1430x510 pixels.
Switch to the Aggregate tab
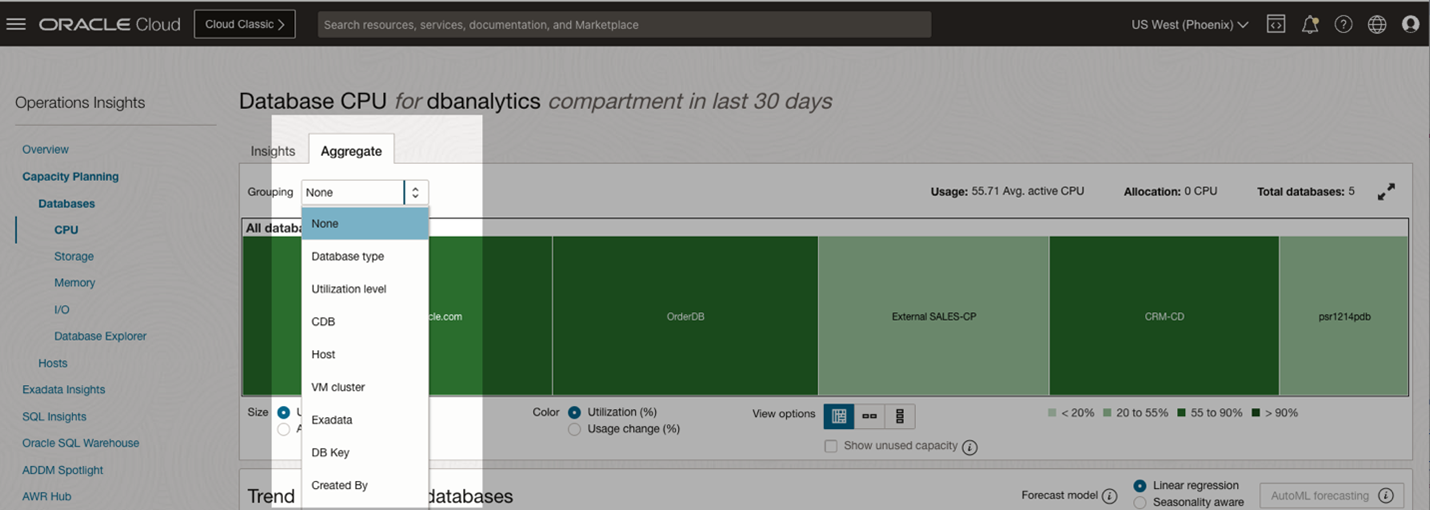[x=351, y=151]
